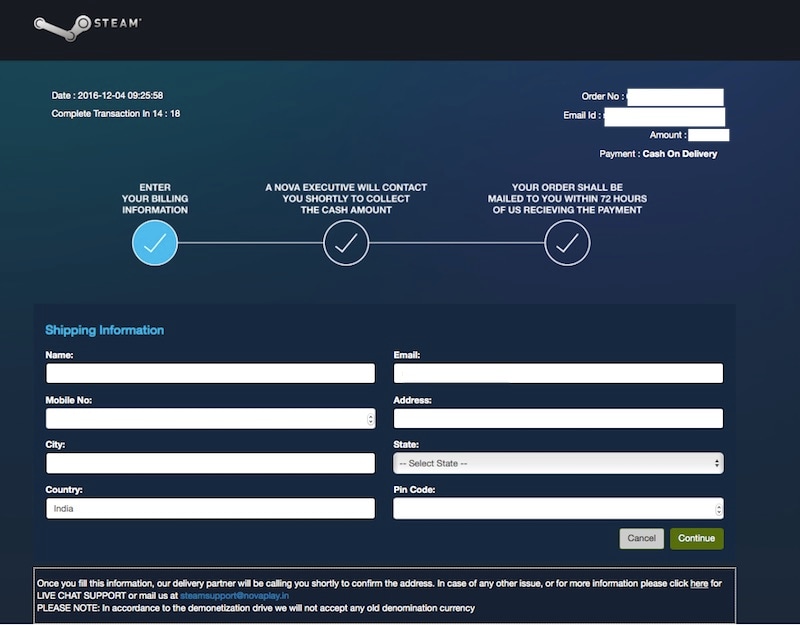
Task: Click the Cancel button
Action: pos(641,538)
